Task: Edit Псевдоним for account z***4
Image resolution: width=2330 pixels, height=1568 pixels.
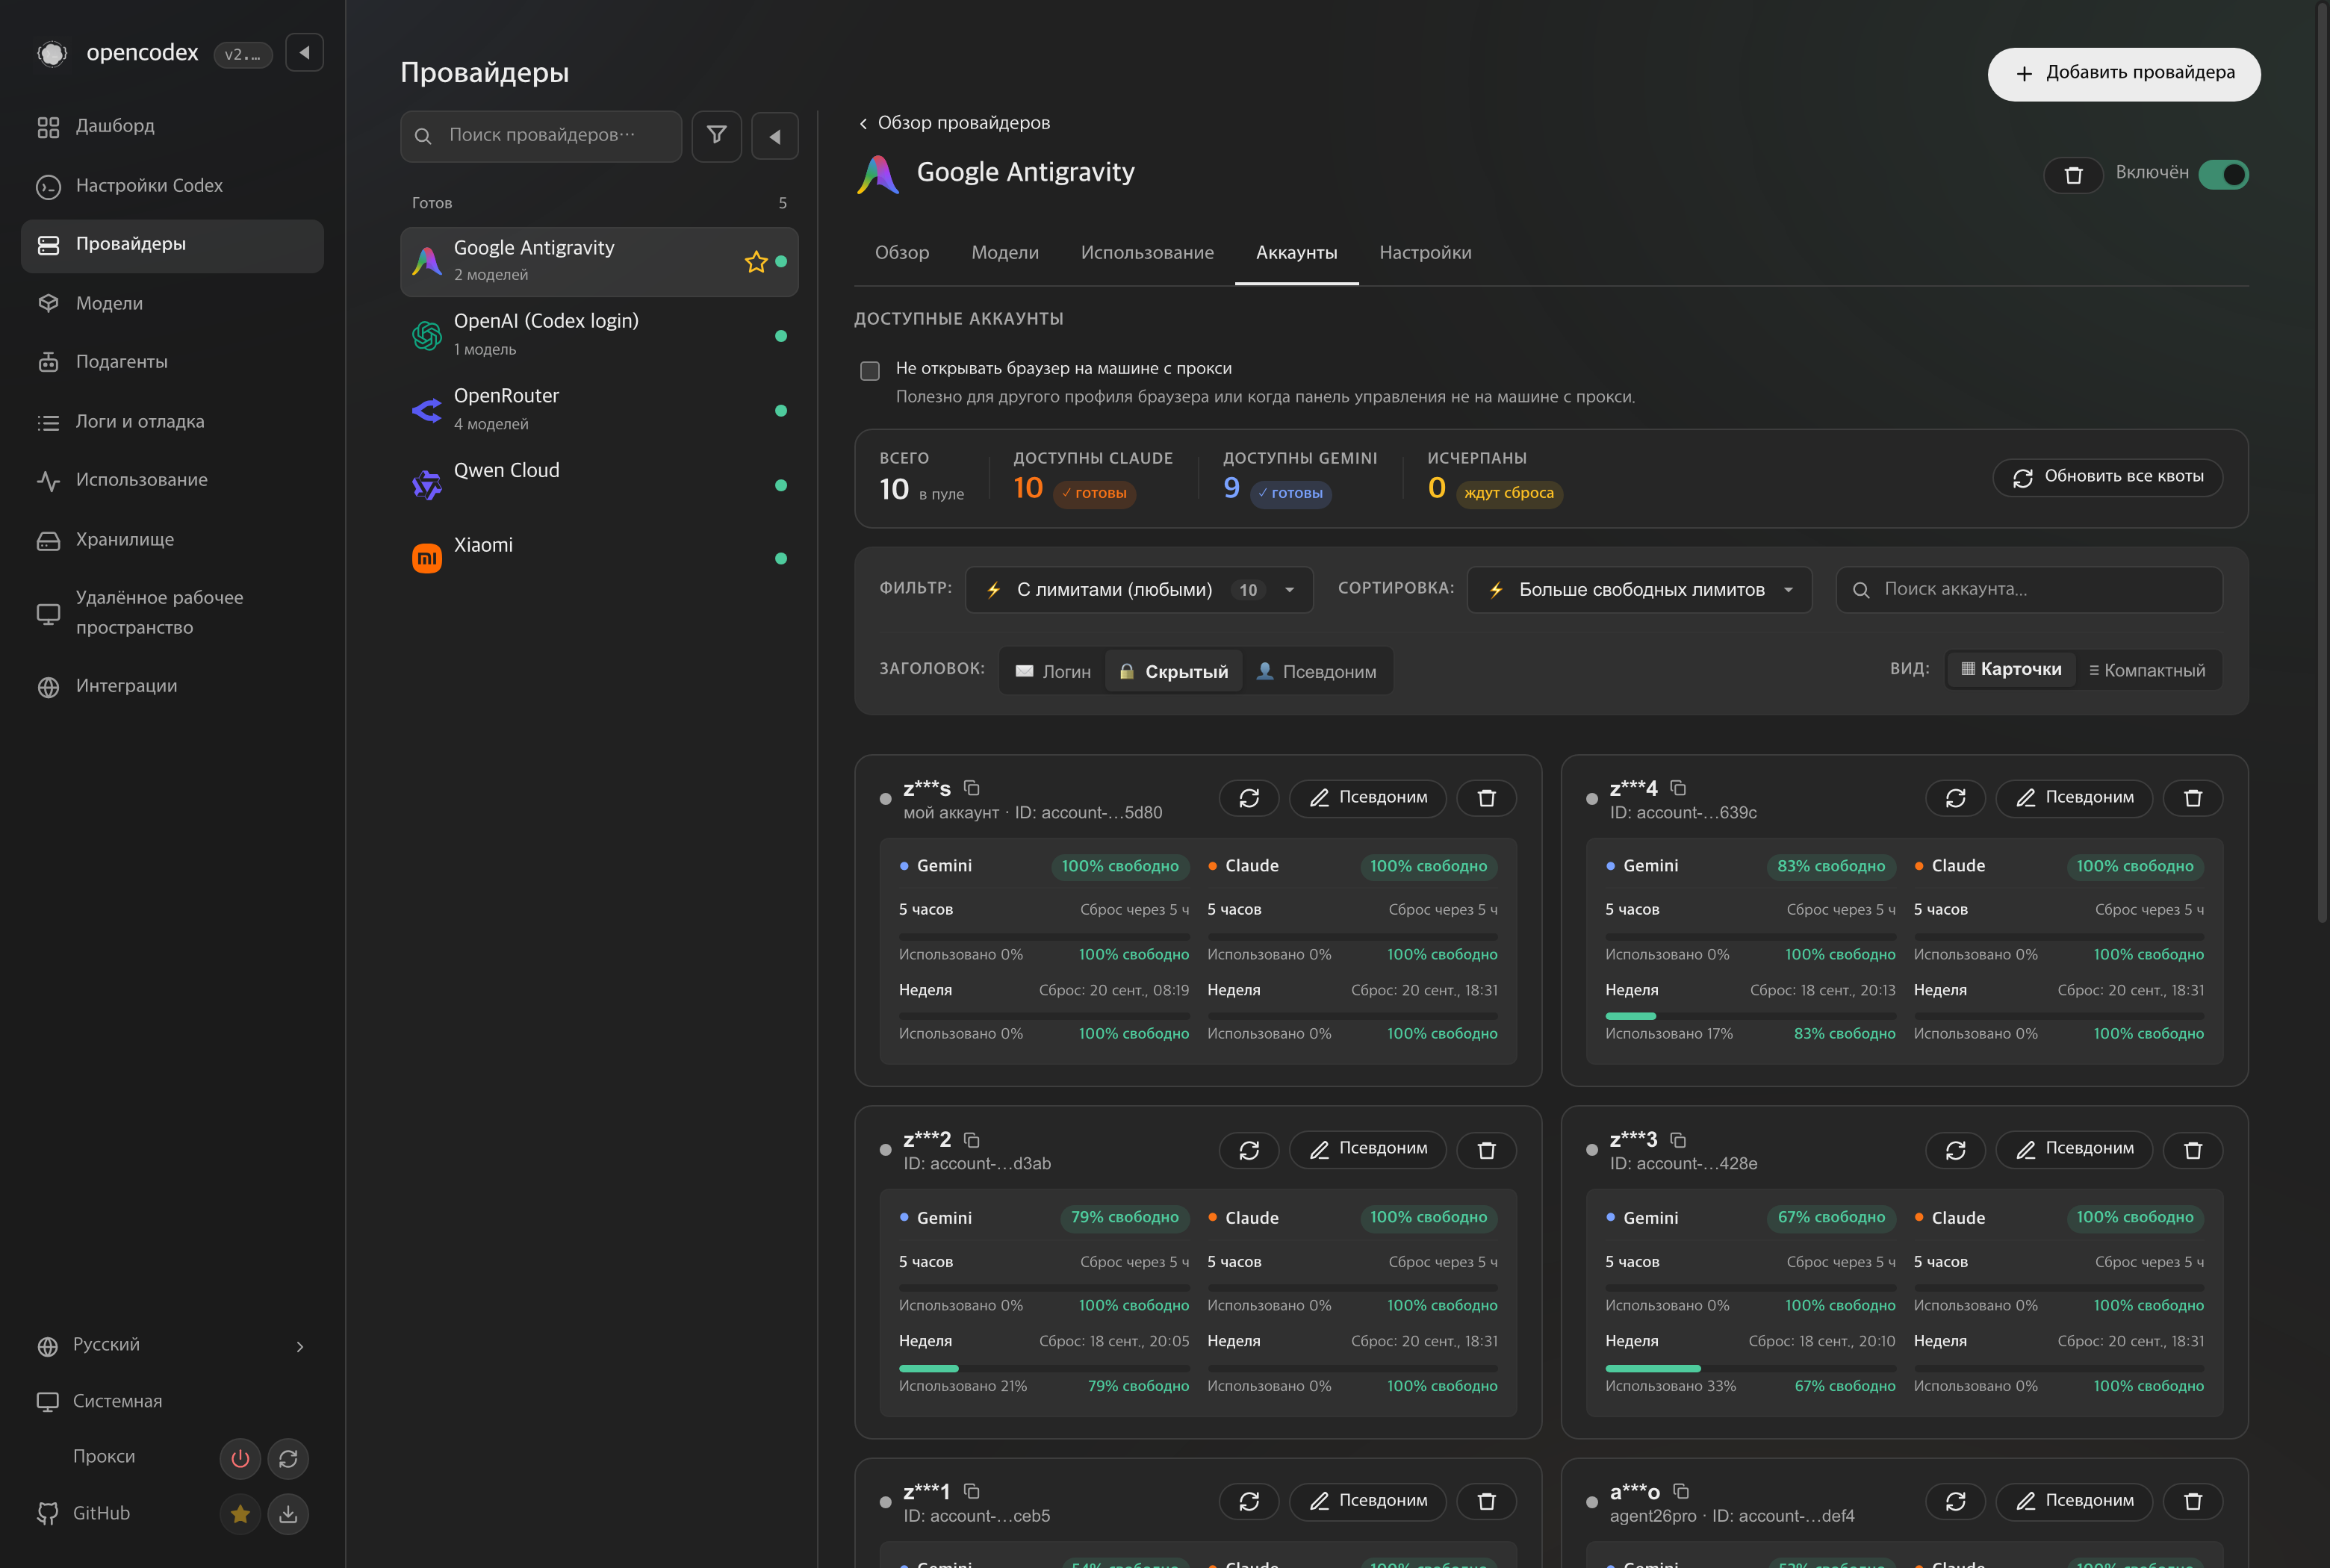Action: pos(2074,798)
